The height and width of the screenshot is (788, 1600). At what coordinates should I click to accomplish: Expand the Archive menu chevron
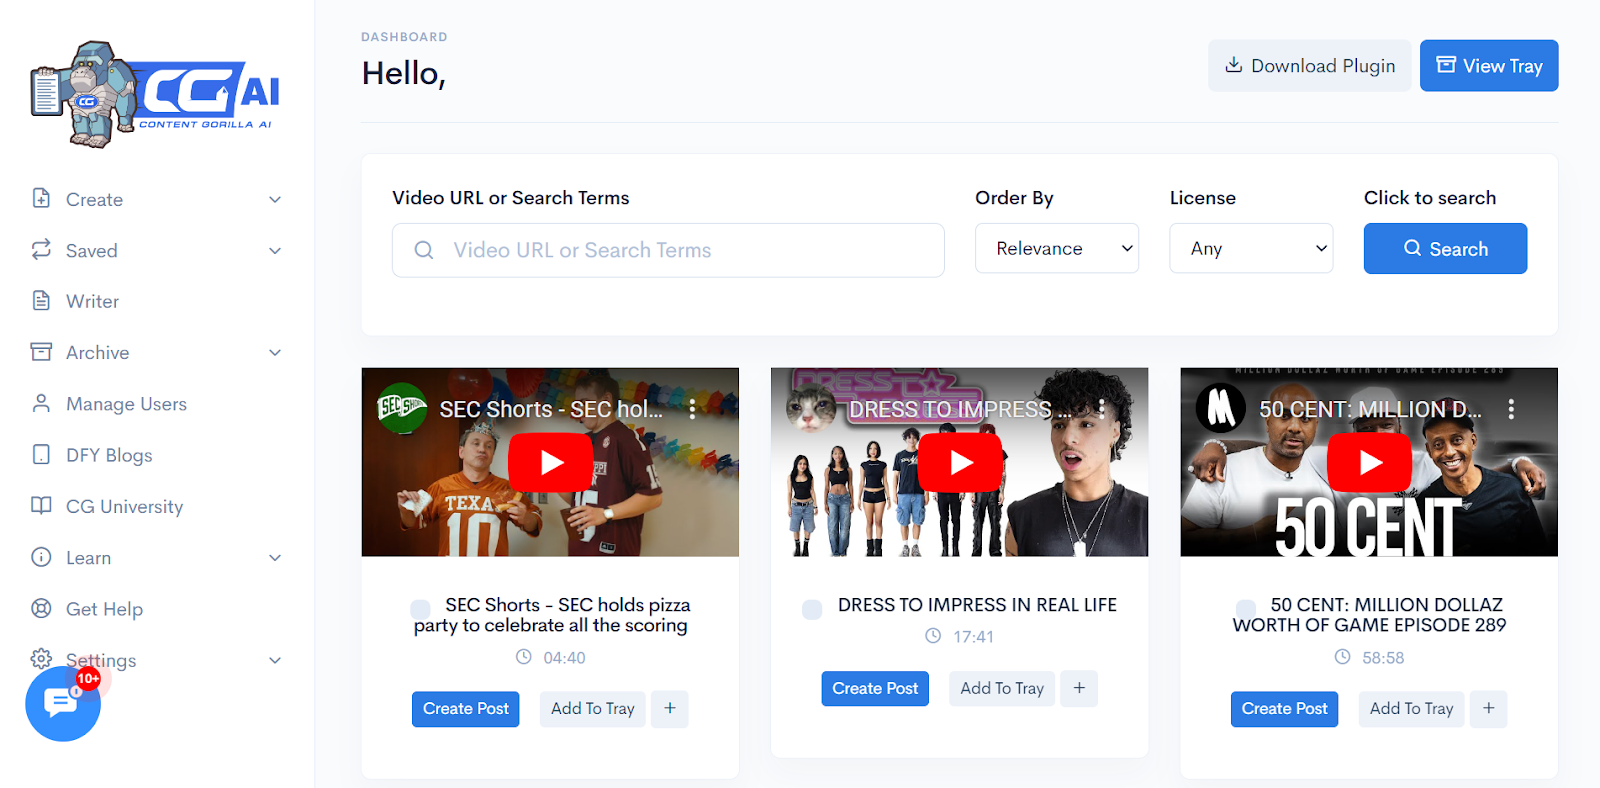(x=275, y=352)
